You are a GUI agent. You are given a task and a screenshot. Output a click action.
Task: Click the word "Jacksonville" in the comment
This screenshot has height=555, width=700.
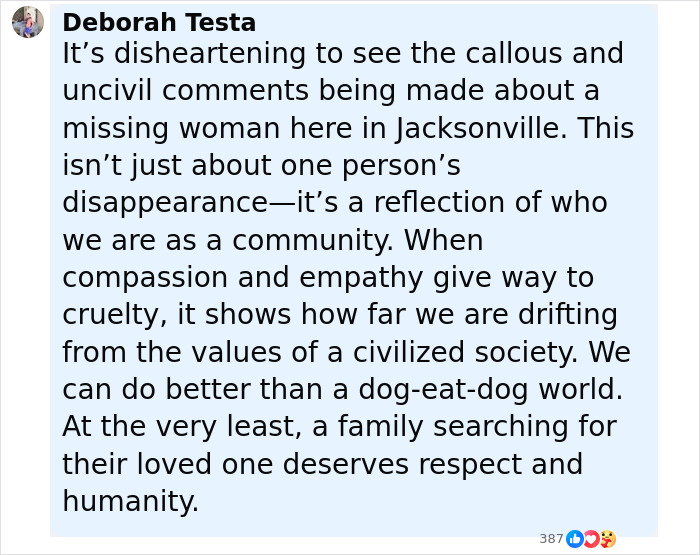477,128
